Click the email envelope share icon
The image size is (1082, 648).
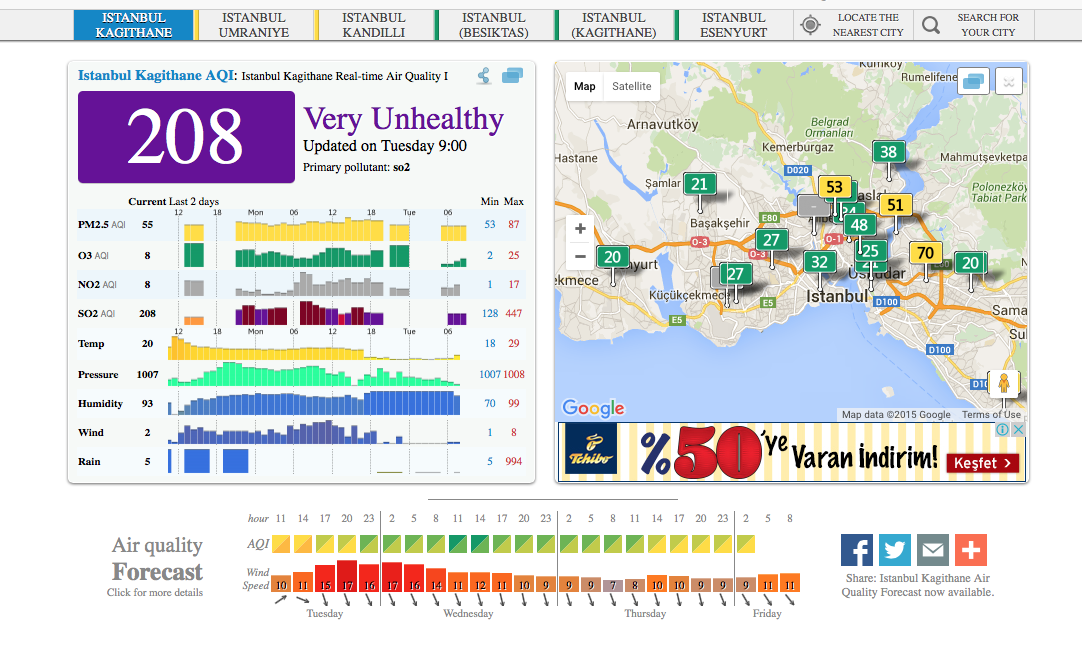click(933, 550)
